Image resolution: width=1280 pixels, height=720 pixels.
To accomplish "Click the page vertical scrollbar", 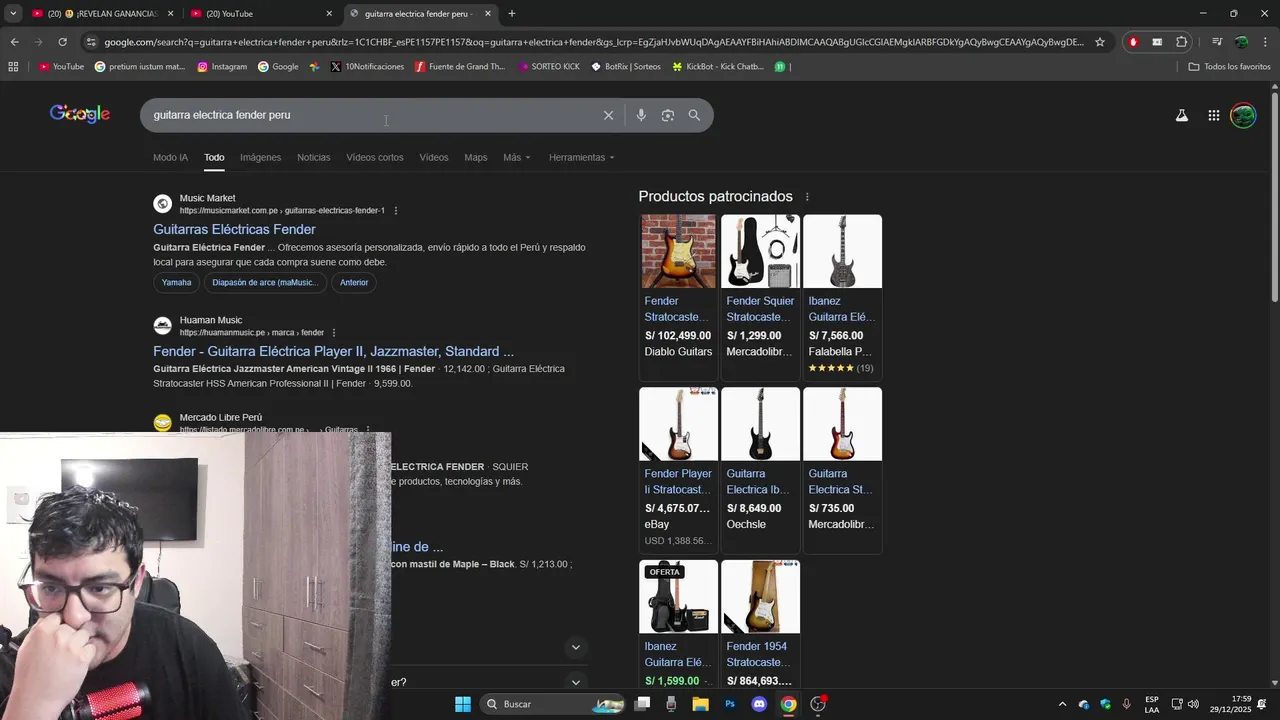I will click(x=1274, y=197).
